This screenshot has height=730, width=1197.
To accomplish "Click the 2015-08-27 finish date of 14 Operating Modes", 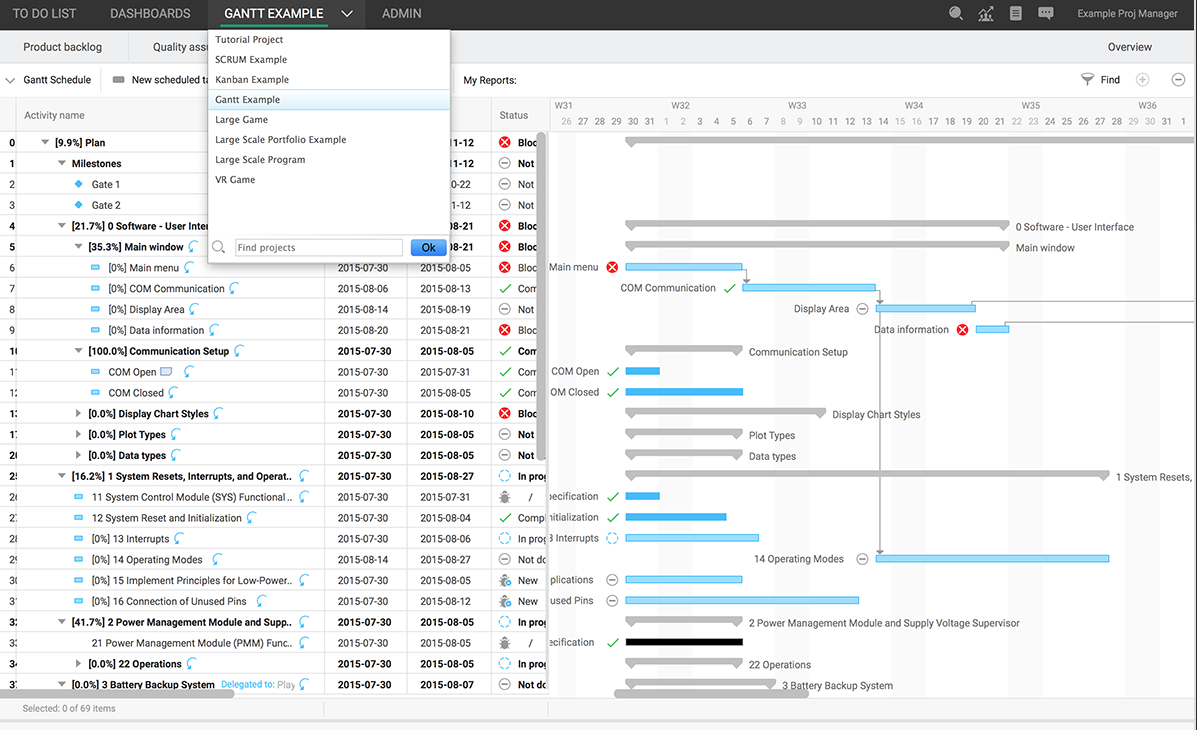I will point(447,560).
